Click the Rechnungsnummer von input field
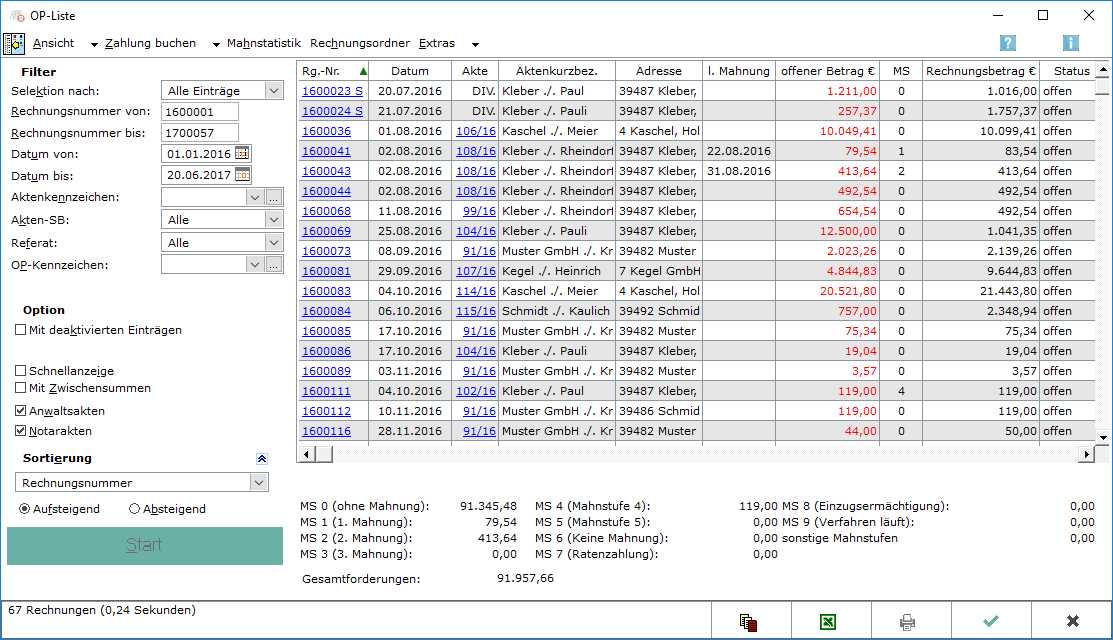Screen dimensions: 1113x640 point(199,111)
